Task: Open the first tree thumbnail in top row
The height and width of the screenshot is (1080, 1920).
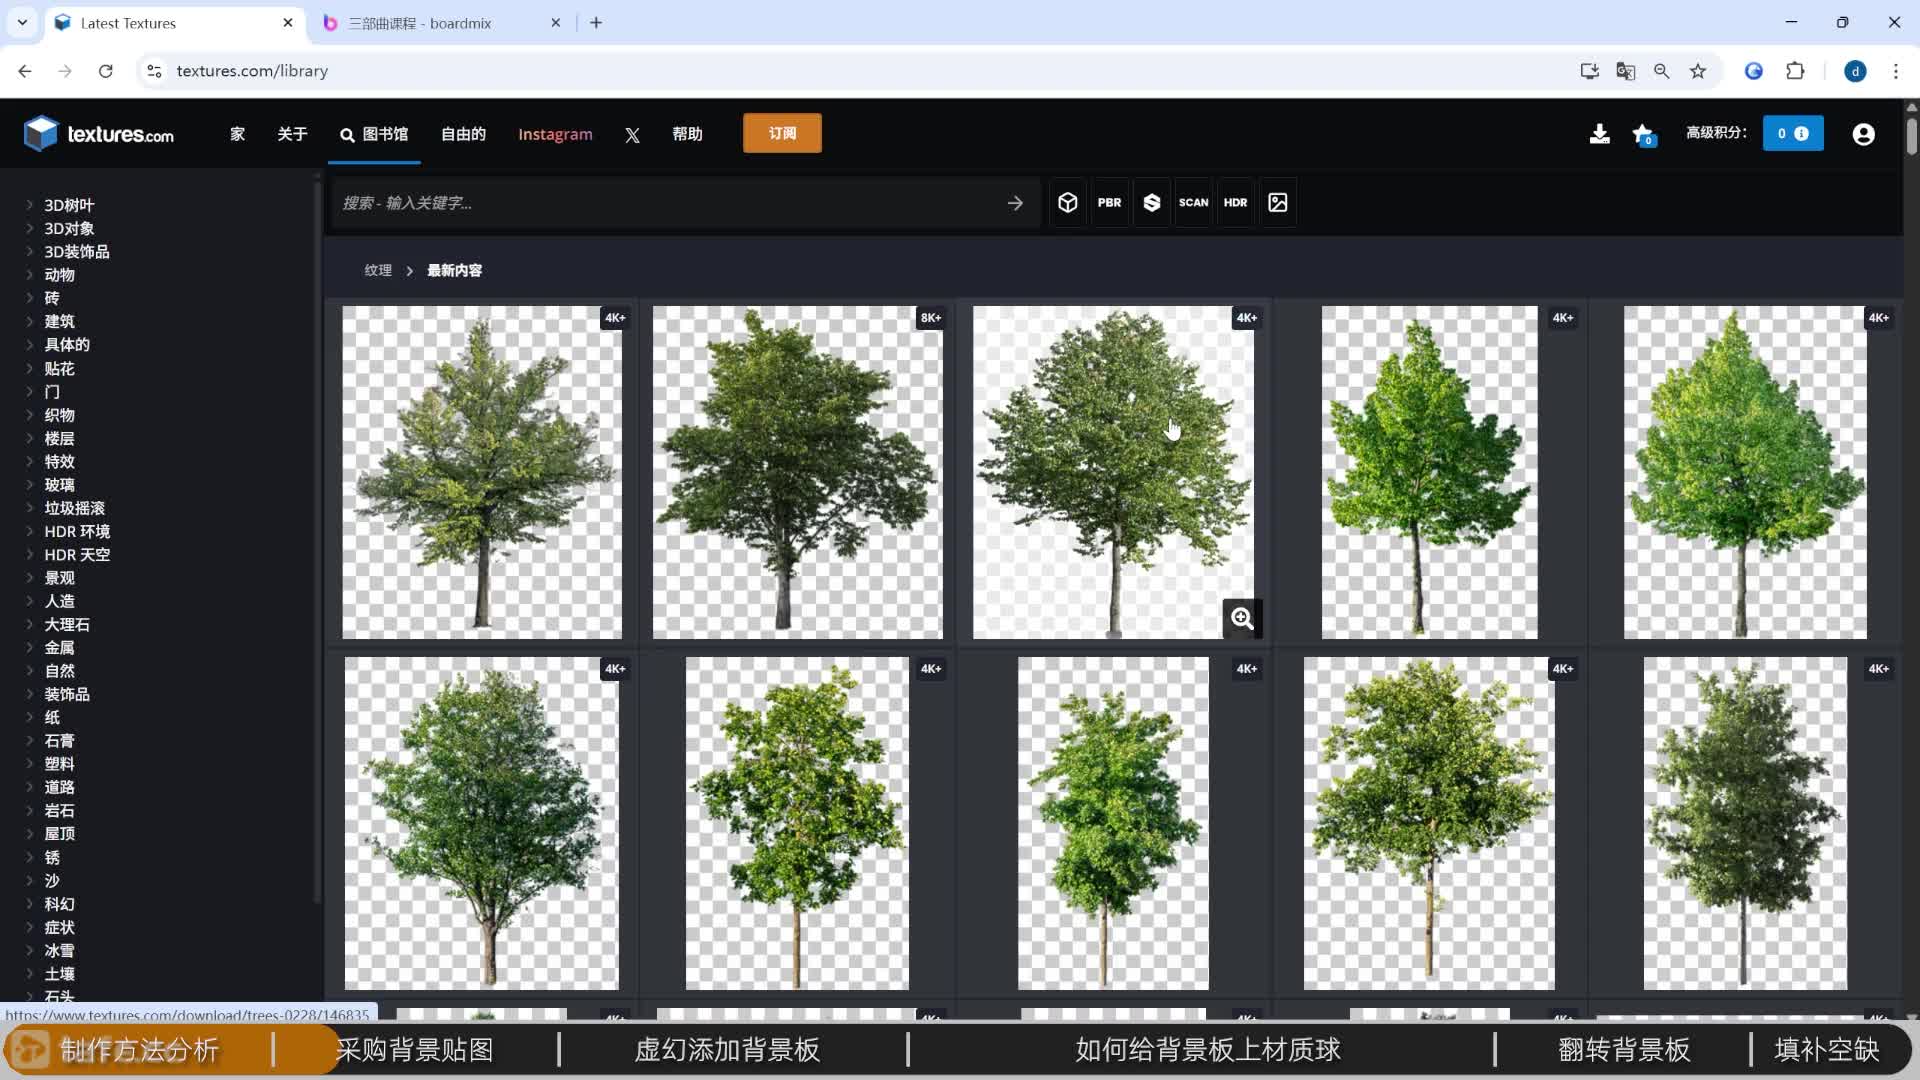Action: [x=482, y=472]
